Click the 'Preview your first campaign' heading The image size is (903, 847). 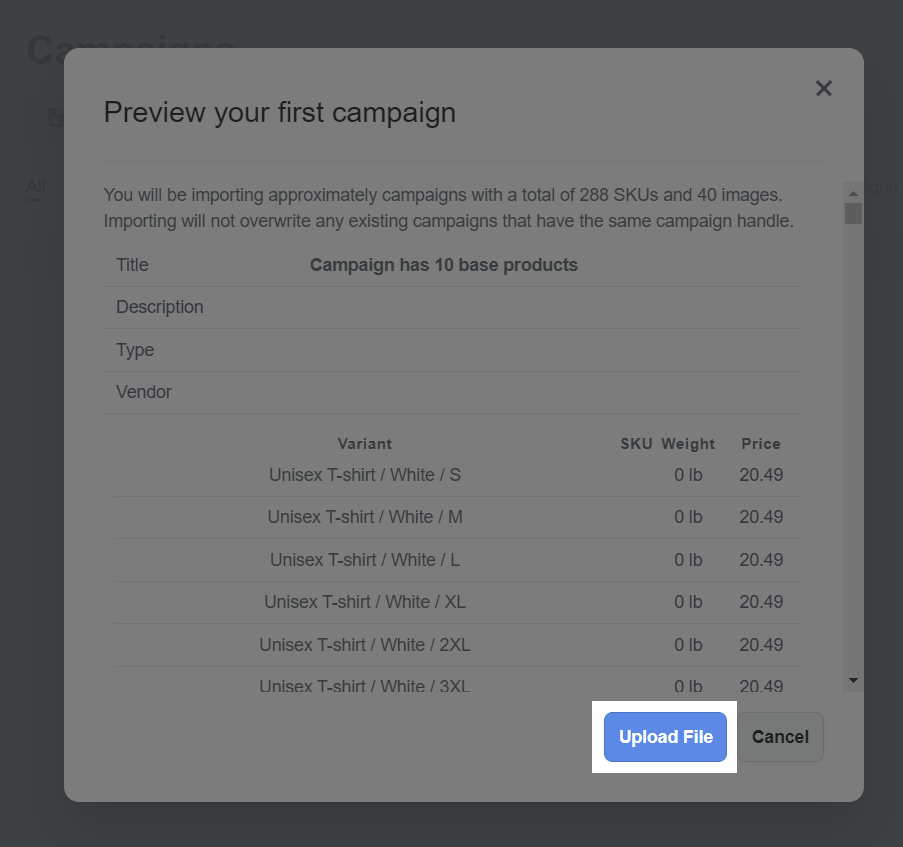280,112
